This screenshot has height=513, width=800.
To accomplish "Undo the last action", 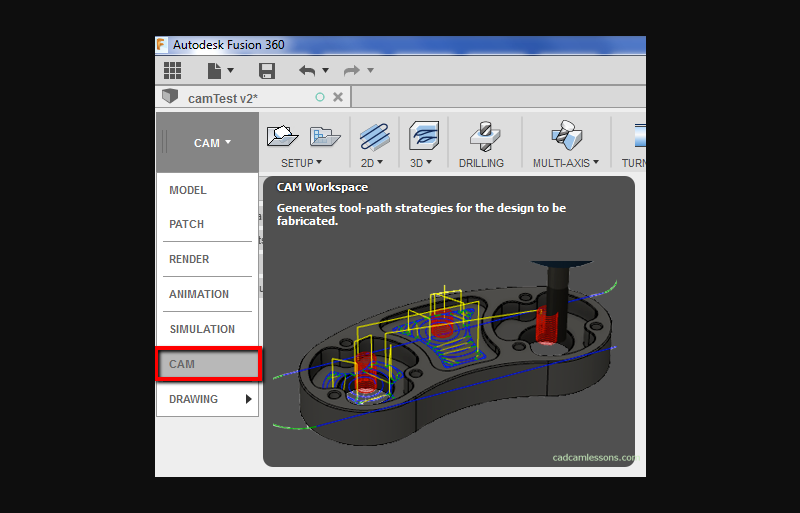I will click(x=307, y=70).
